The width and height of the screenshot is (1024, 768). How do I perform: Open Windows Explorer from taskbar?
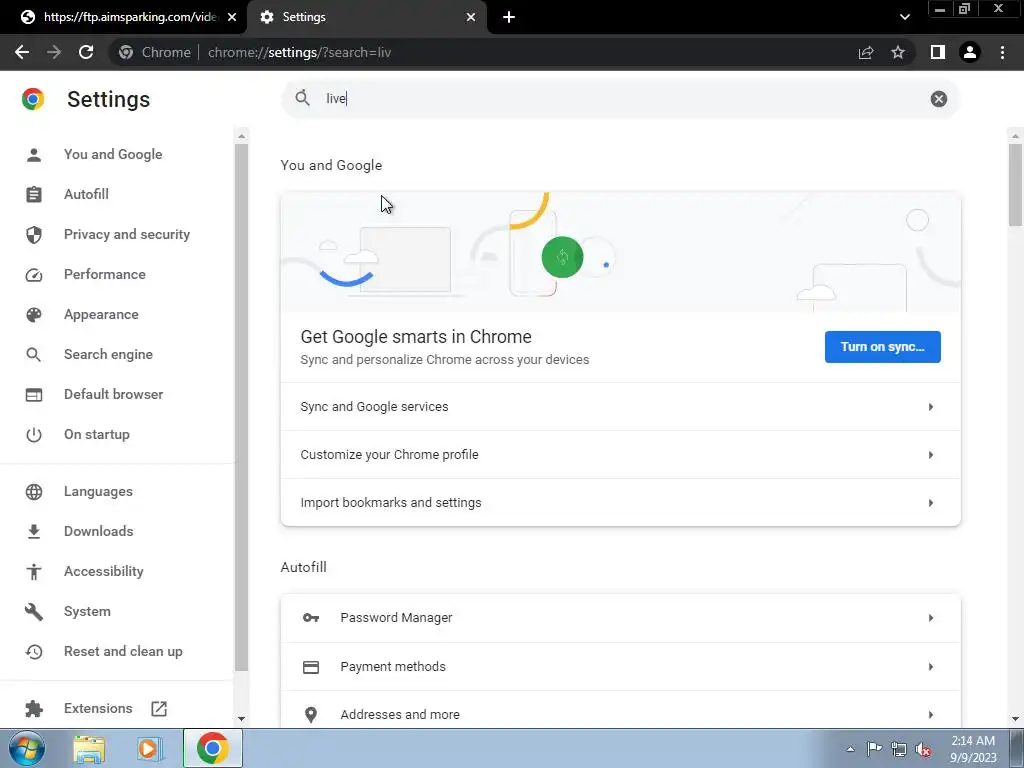point(89,749)
